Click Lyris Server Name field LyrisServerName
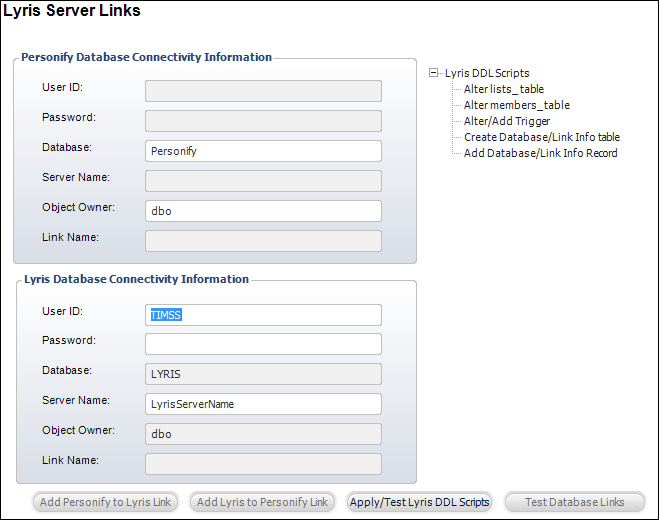This screenshot has height=520, width=659. click(264, 404)
